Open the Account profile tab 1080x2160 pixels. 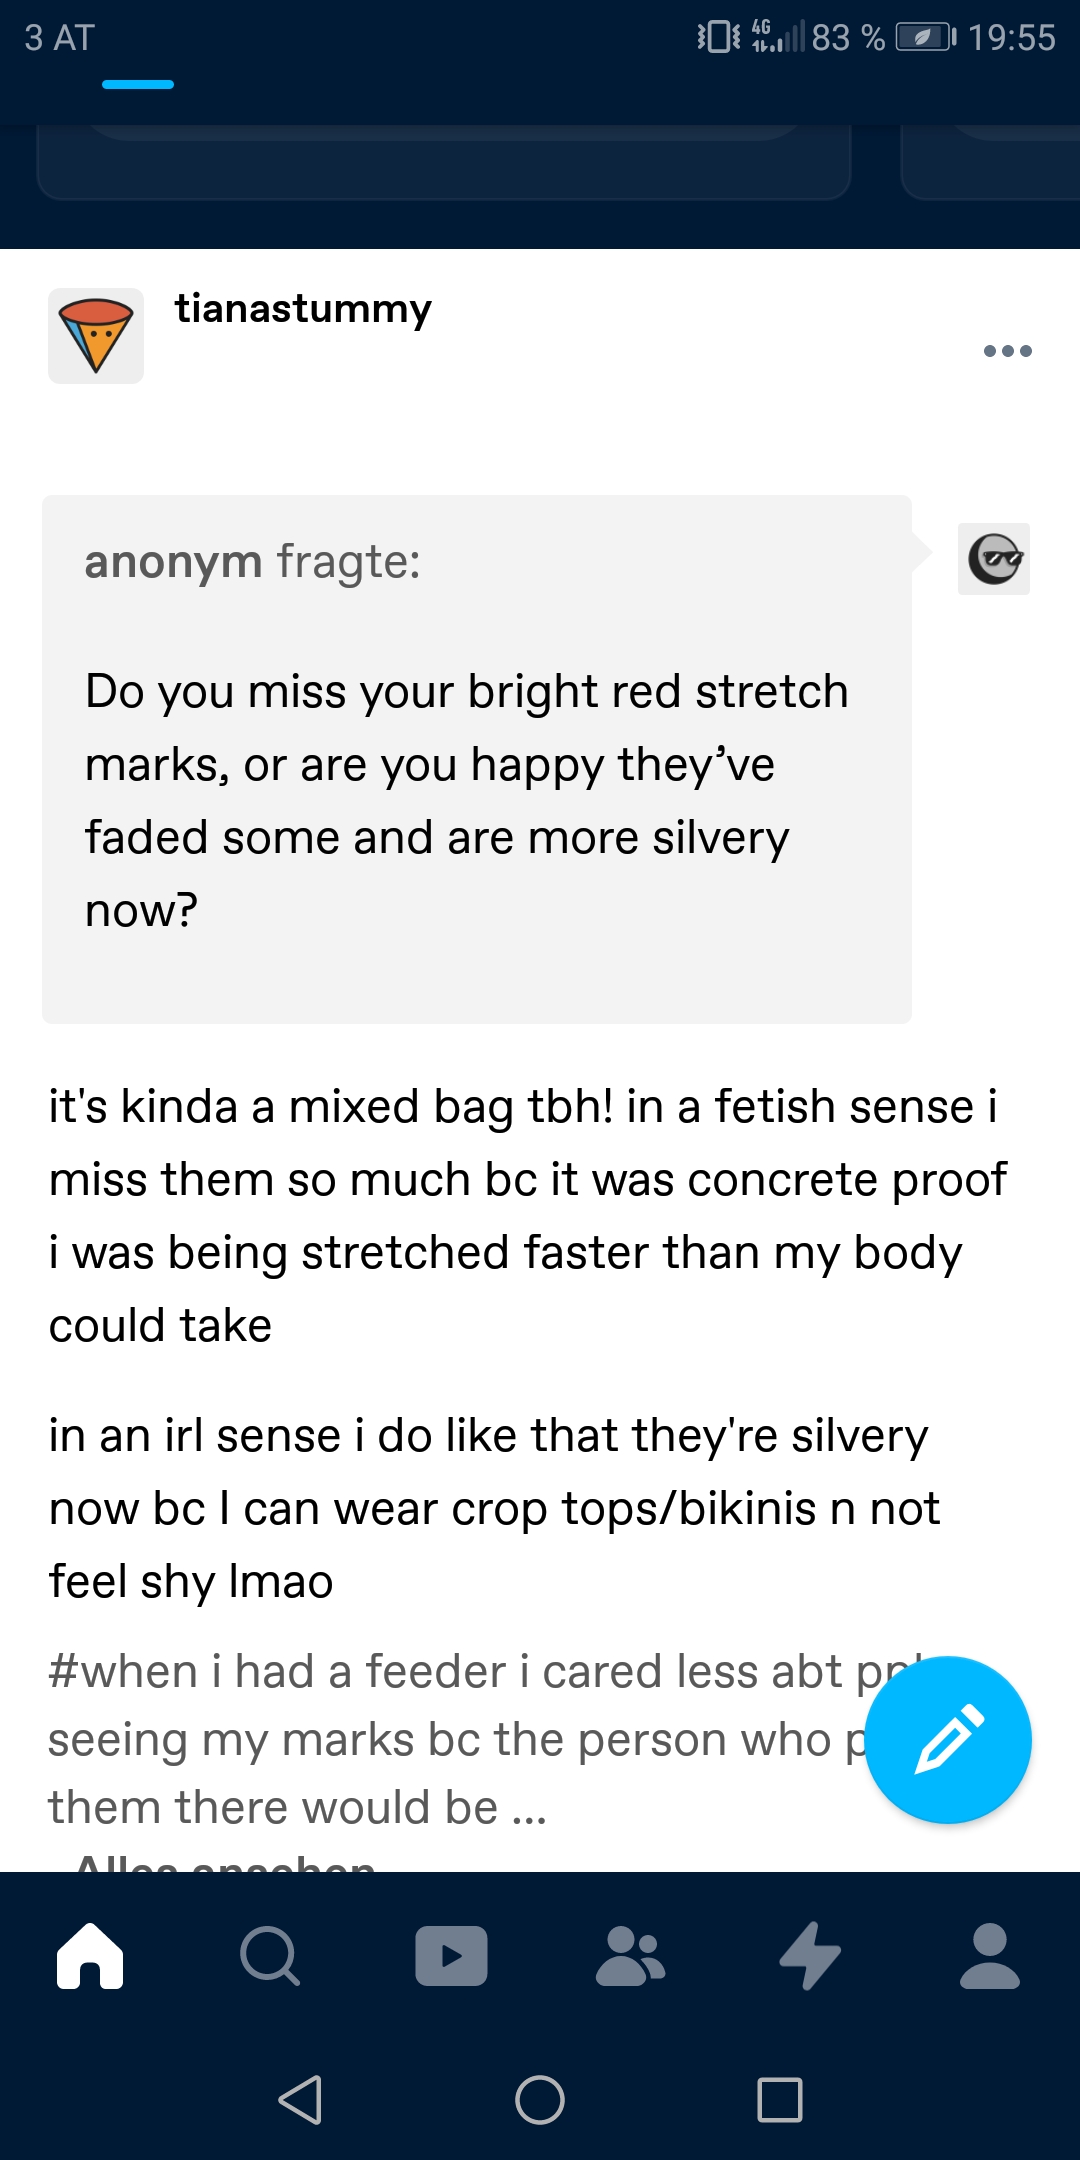tap(989, 1955)
